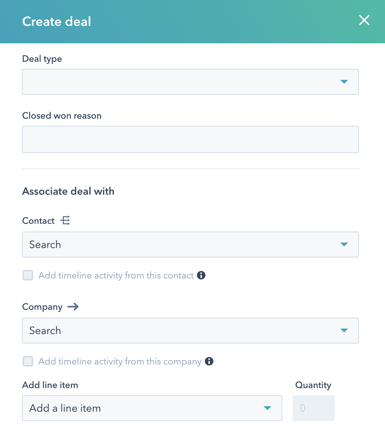
Task: Open the Contact Search dropdown
Action: (x=190, y=244)
